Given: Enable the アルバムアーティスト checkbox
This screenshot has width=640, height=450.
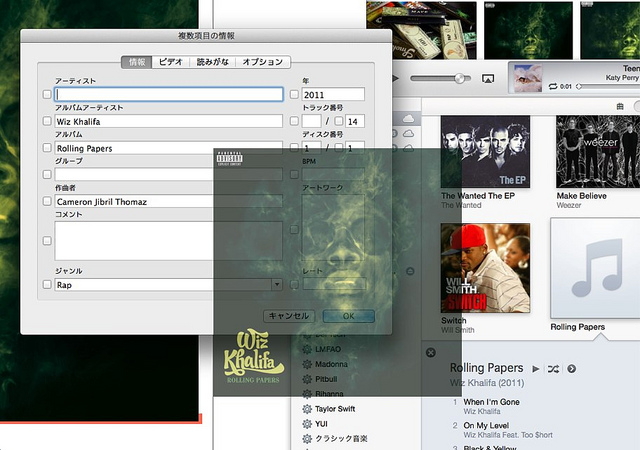Looking at the screenshot, I should [x=47, y=121].
